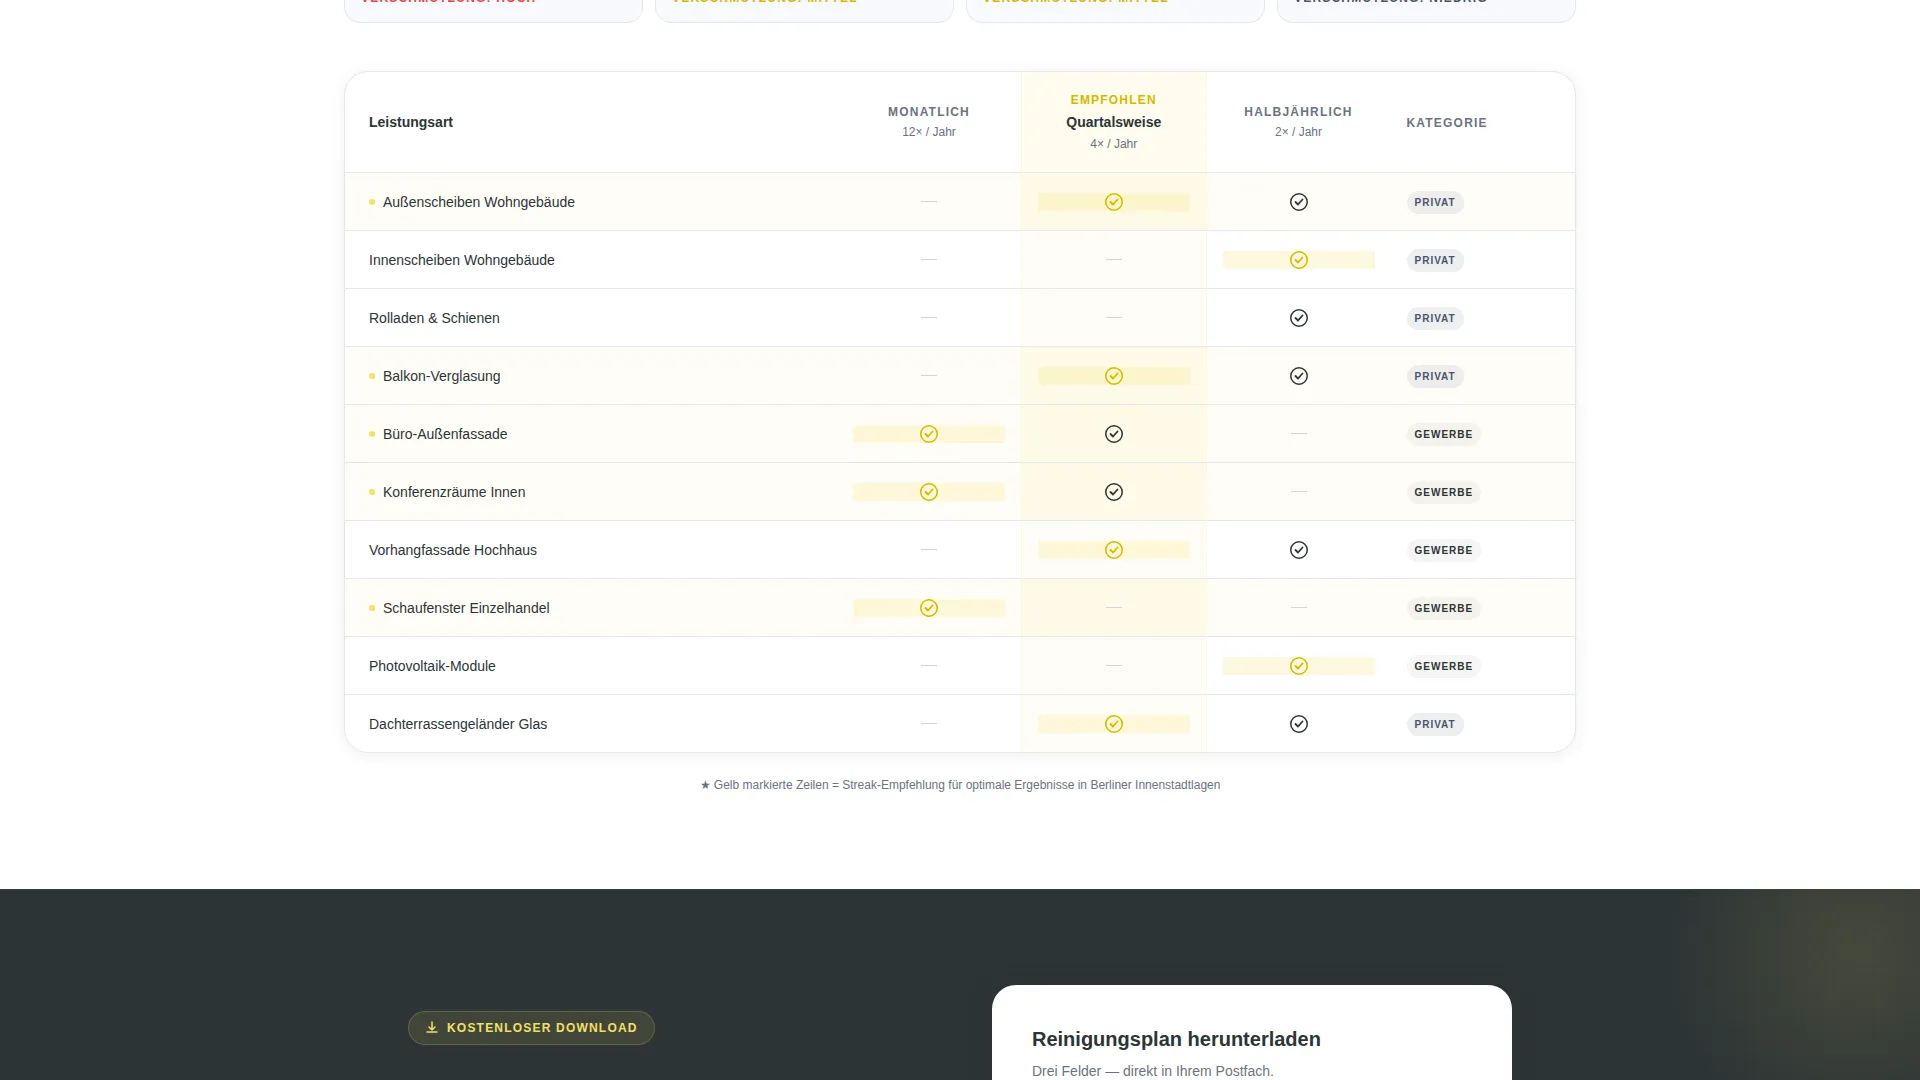The height and width of the screenshot is (1080, 1920).
Task: Click quarterly checkmark for Außenscheiben Wohngebäude
Action: pos(1113,202)
